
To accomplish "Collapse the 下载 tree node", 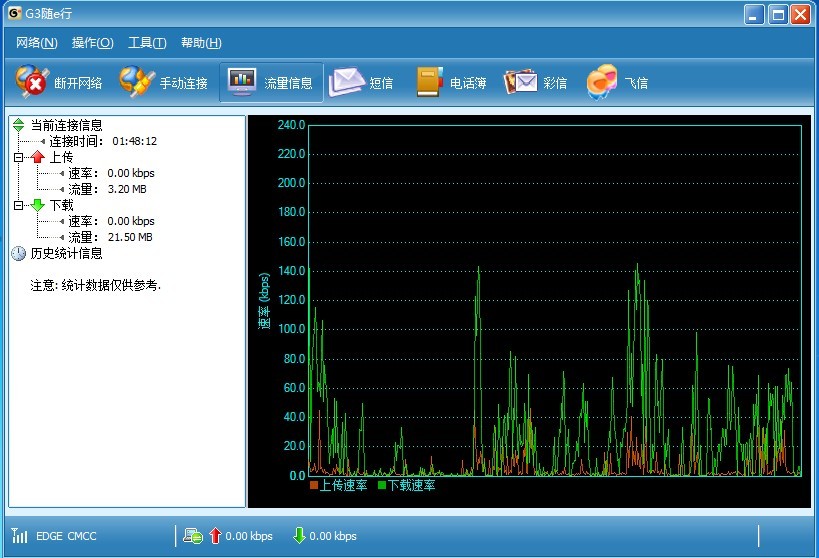I will (x=18, y=205).
